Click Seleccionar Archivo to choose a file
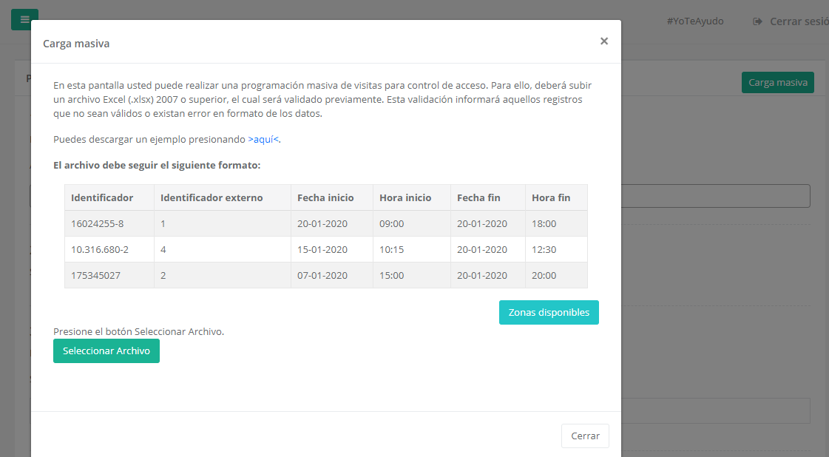The height and width of the screenshot is (457, 829). (x=106, y=351)
